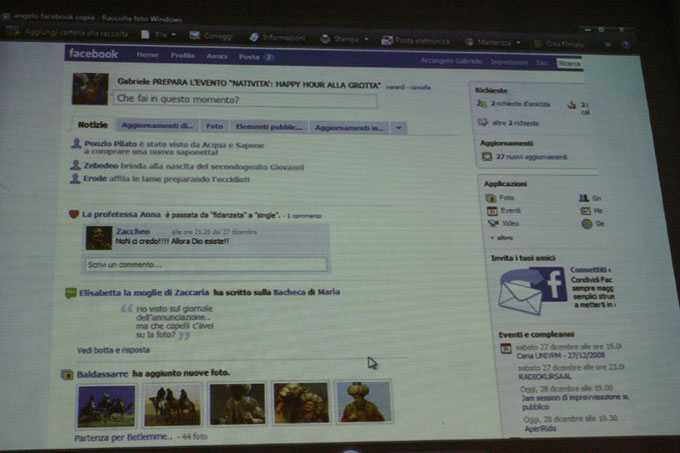Open Profilo in the navigation bar
680x453 pixels.
(182, 55)
